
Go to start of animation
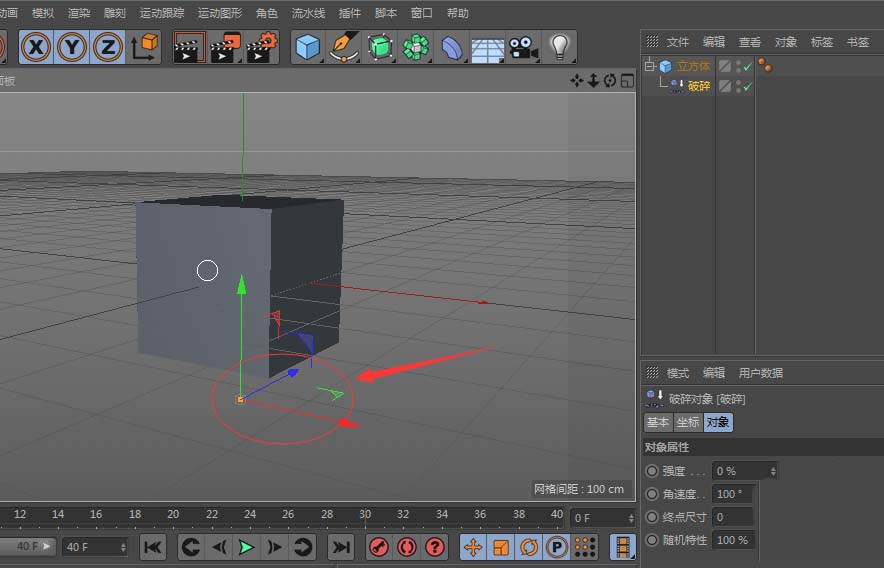[153, 547]
